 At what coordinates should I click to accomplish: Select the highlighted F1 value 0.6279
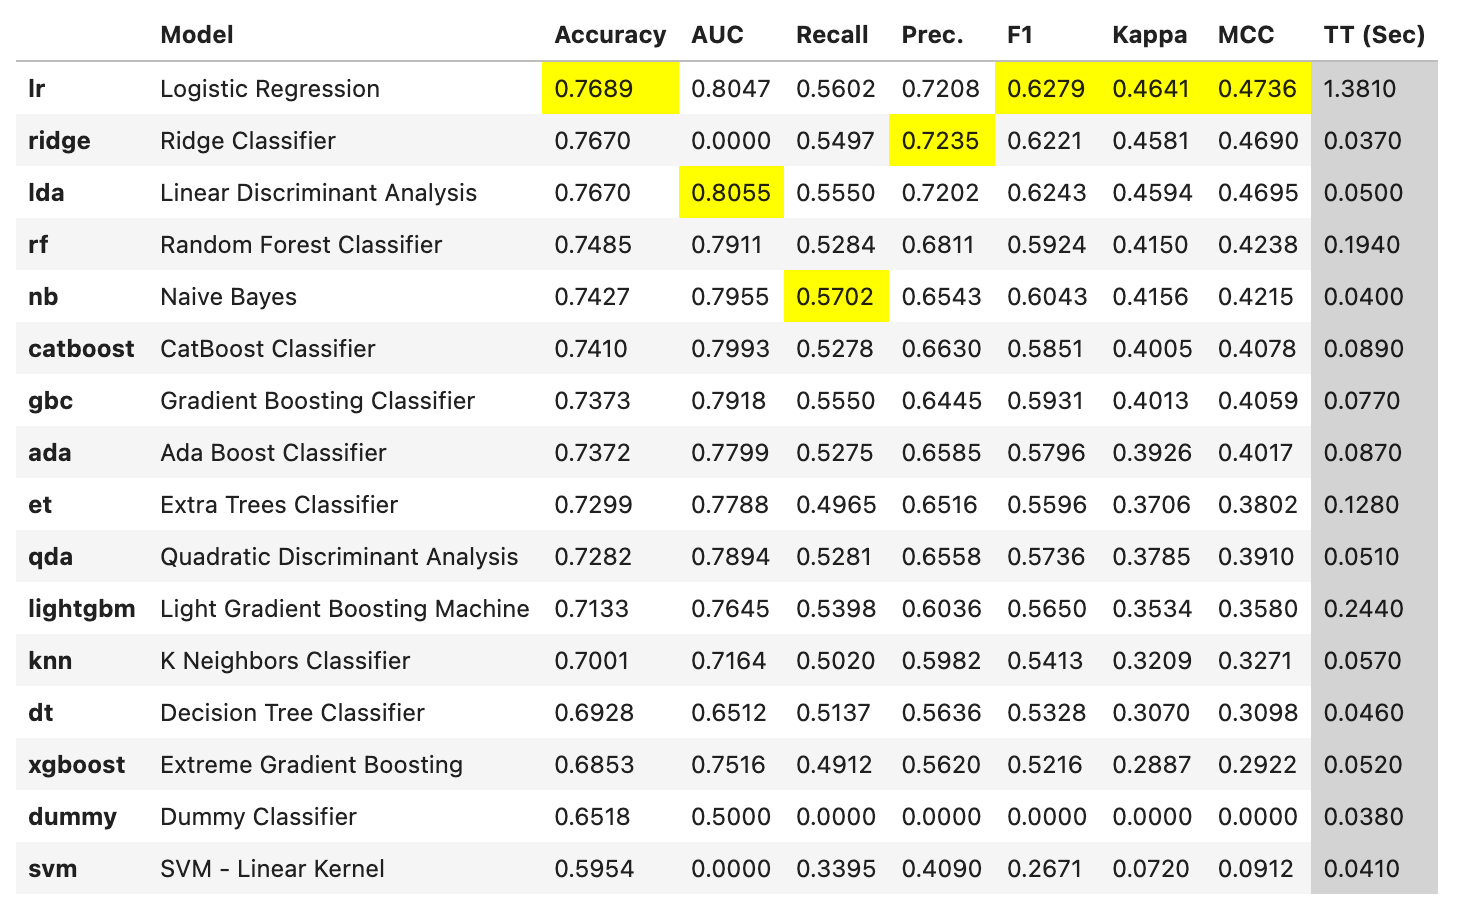[1045, 89]
